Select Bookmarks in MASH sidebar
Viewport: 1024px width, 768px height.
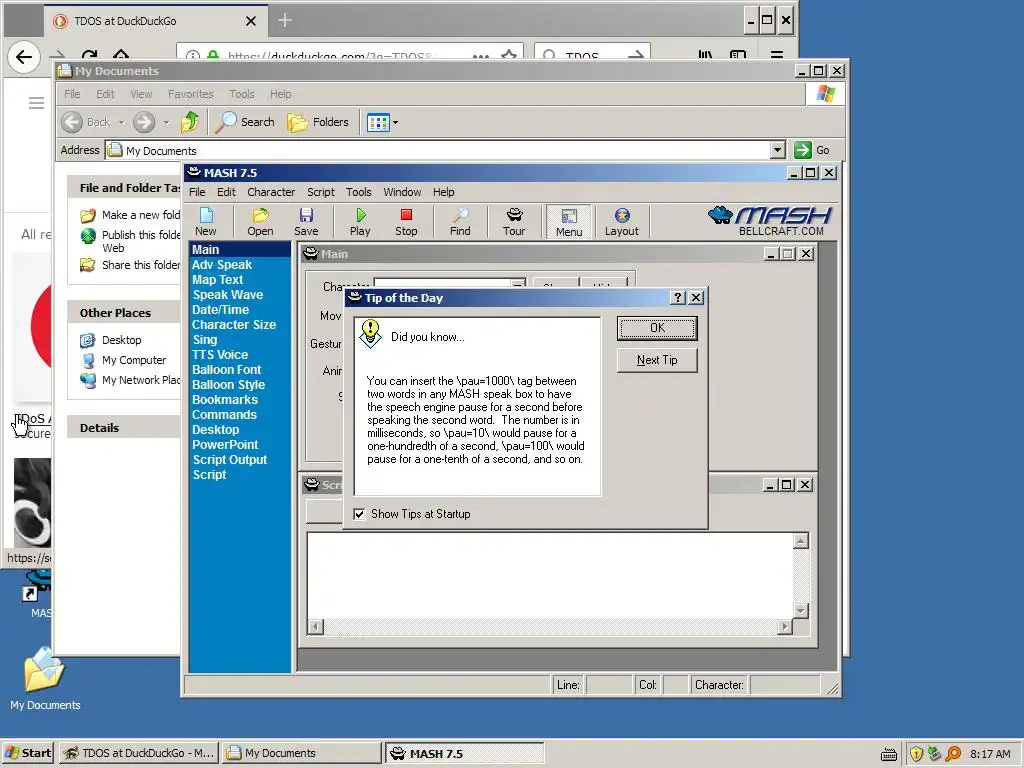pos(225,400)
